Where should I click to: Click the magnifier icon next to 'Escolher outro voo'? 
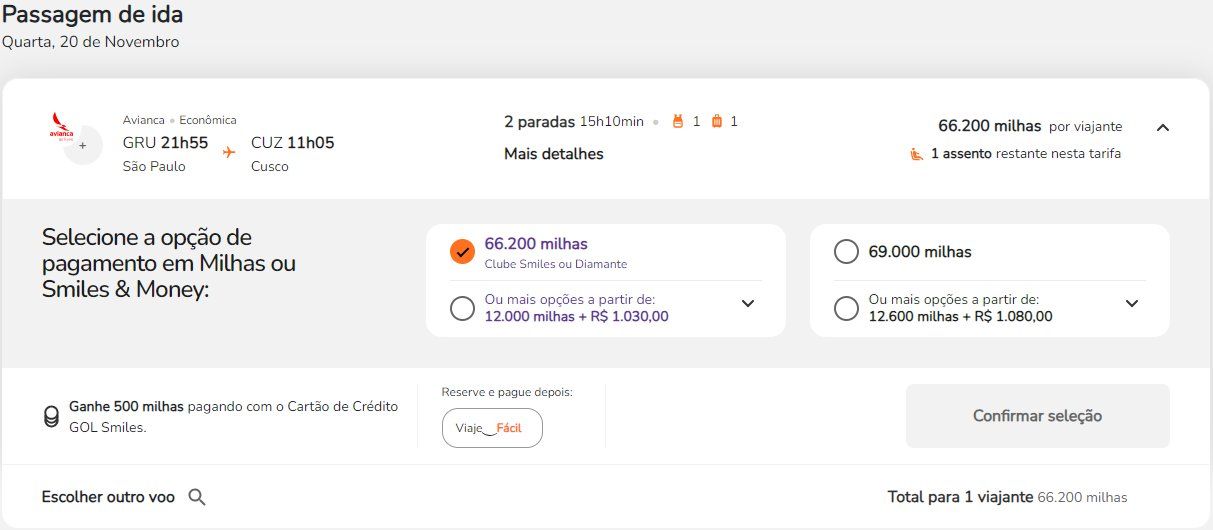pos(197,497)
